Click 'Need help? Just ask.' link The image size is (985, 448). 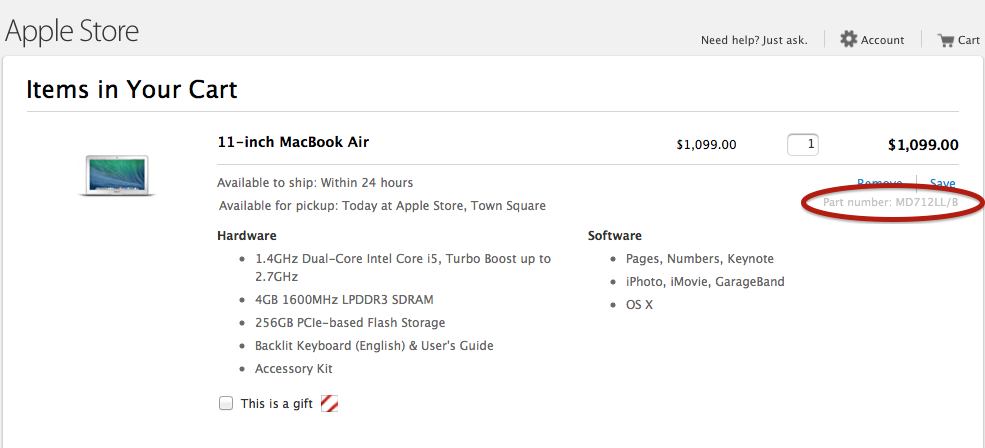[754, 40]
